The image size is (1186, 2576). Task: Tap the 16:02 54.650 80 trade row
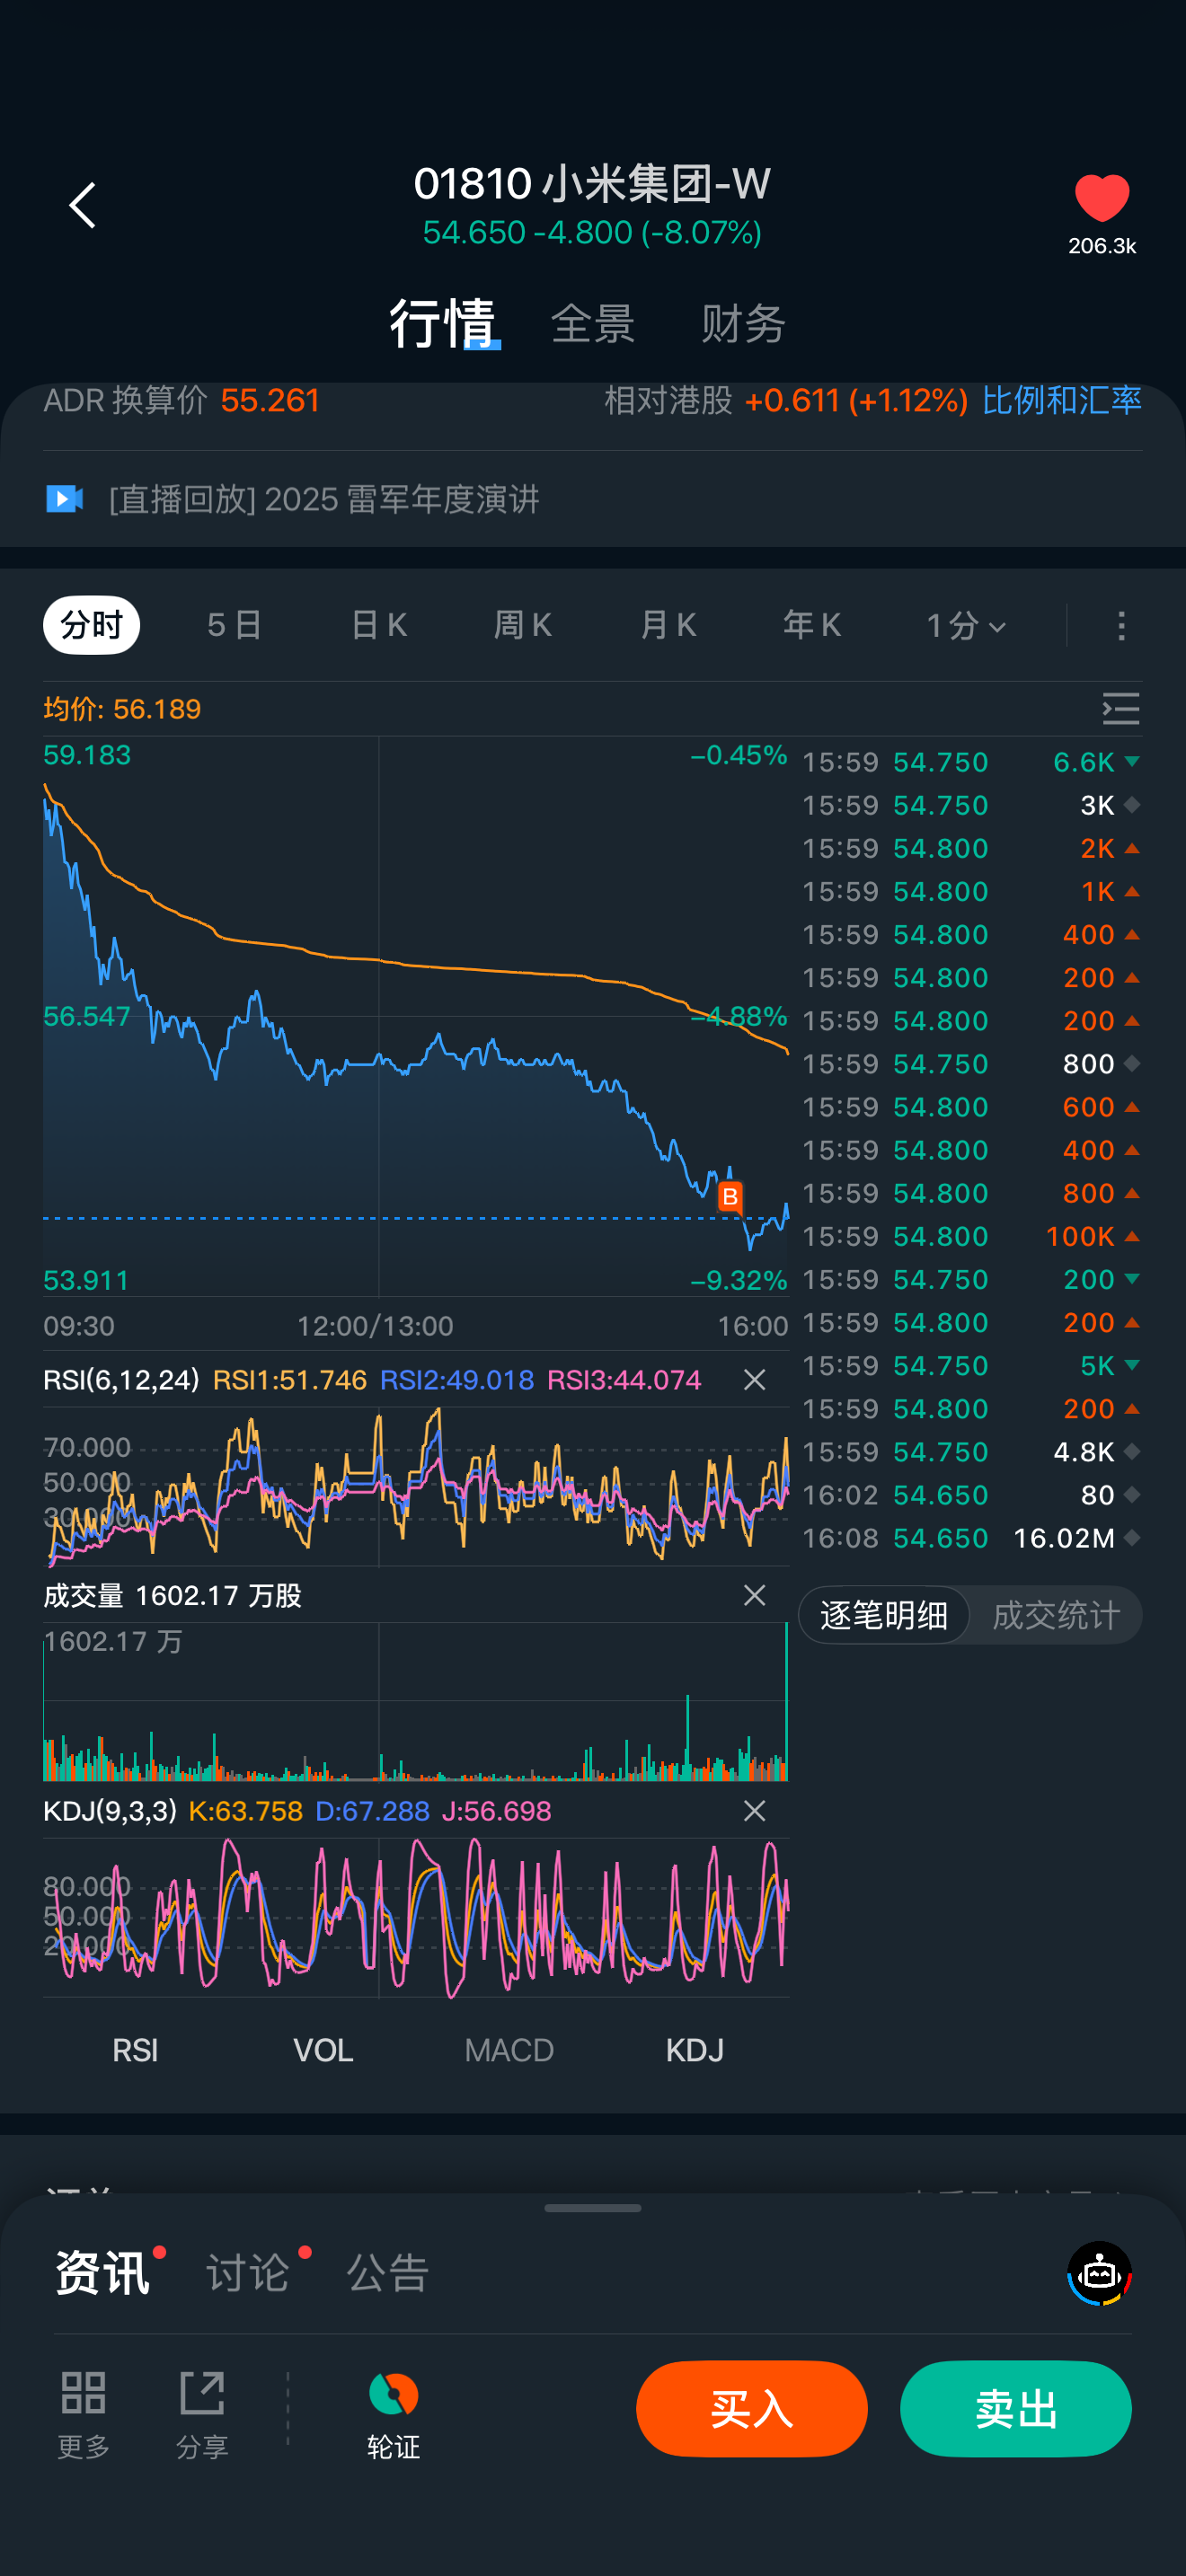(971, 1495)
